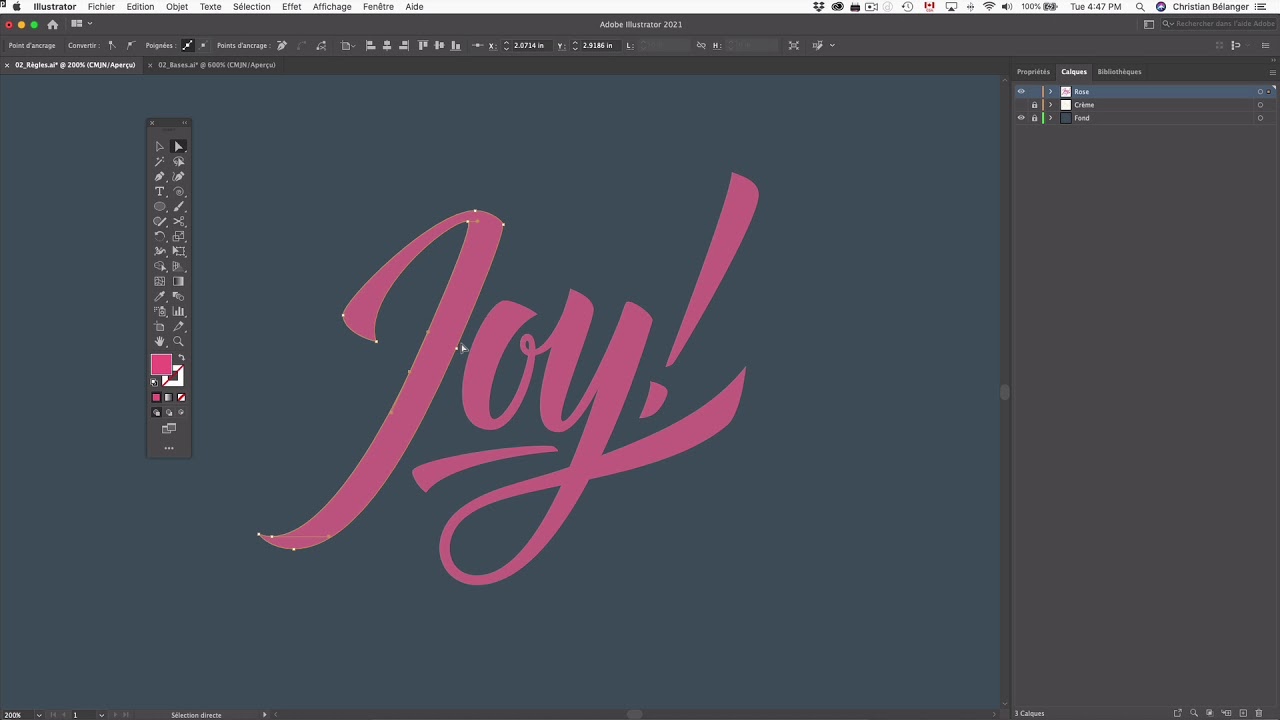
Task: Switch to the Propriétés tab
Action: [1033, 72]
